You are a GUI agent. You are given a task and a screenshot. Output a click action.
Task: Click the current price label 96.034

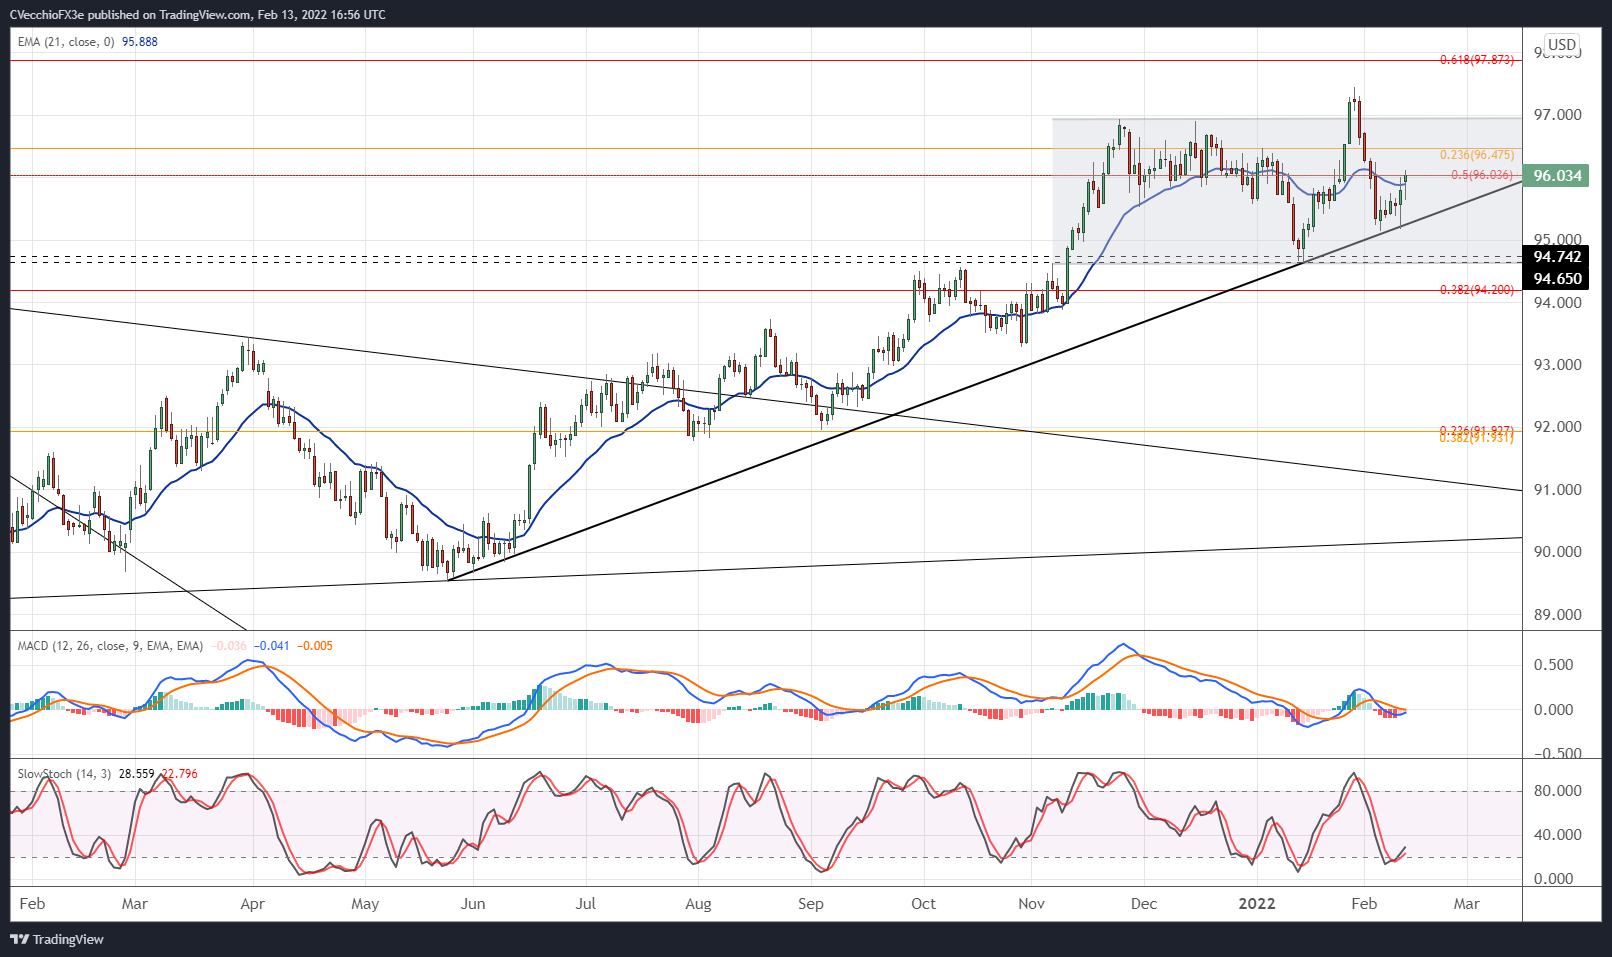pos(1557,176)
